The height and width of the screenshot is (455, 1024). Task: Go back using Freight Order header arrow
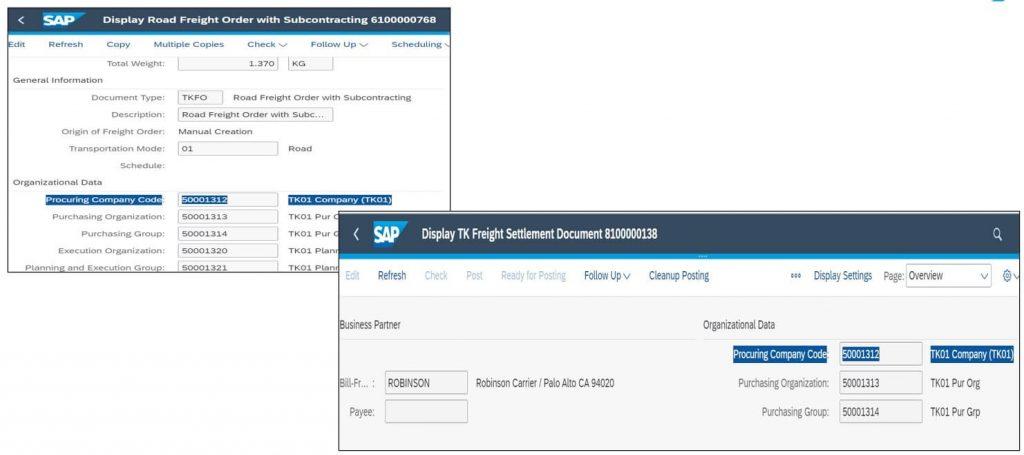[21, 20]
